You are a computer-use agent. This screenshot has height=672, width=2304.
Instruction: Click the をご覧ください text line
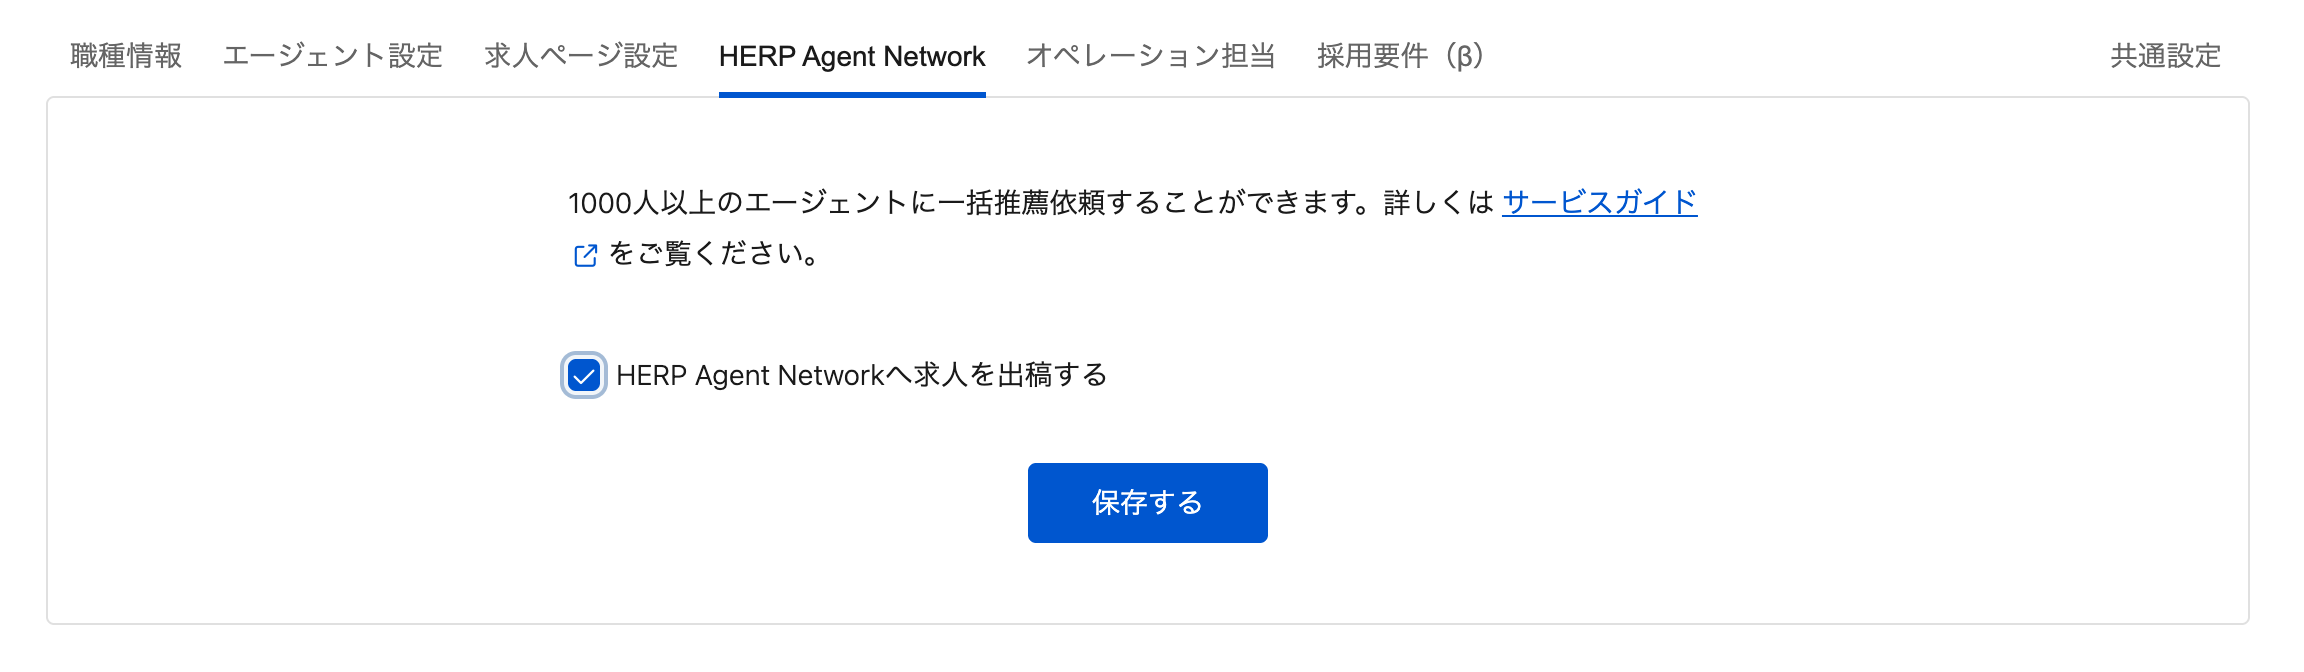715,254
